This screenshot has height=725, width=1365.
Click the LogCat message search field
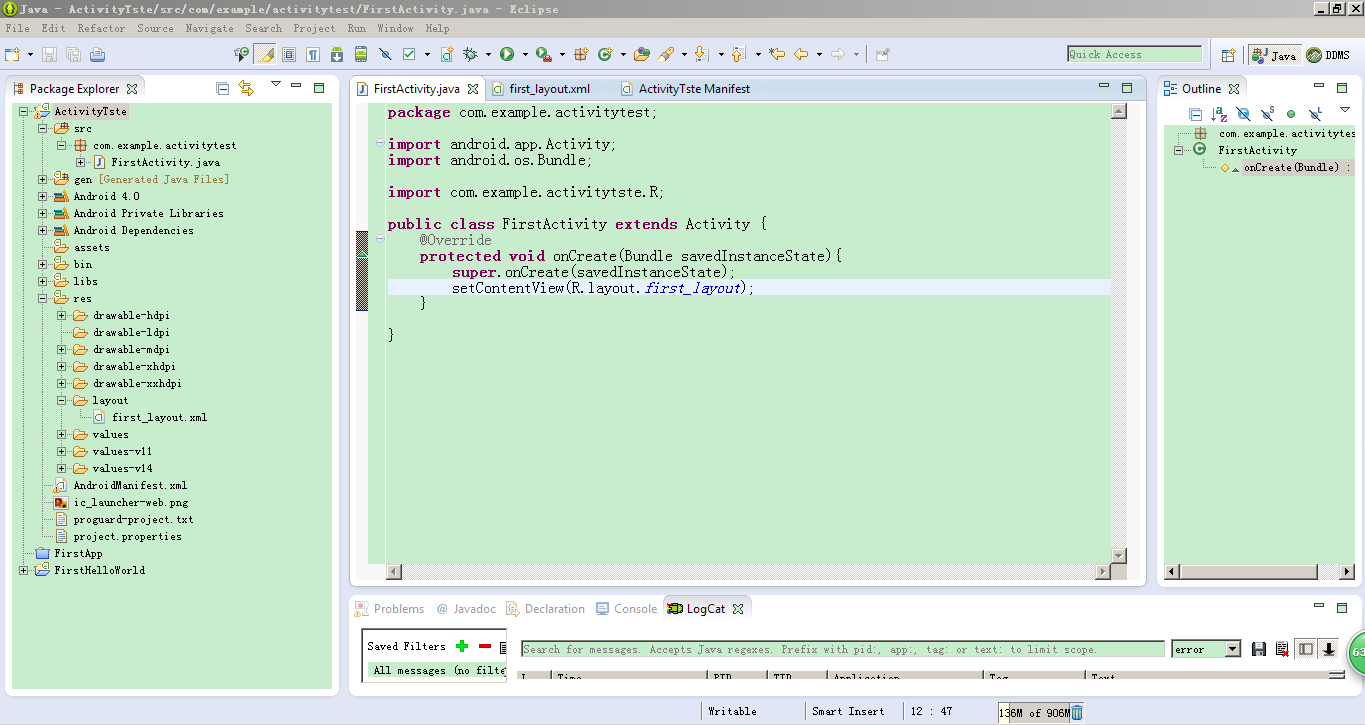point(842,649)
